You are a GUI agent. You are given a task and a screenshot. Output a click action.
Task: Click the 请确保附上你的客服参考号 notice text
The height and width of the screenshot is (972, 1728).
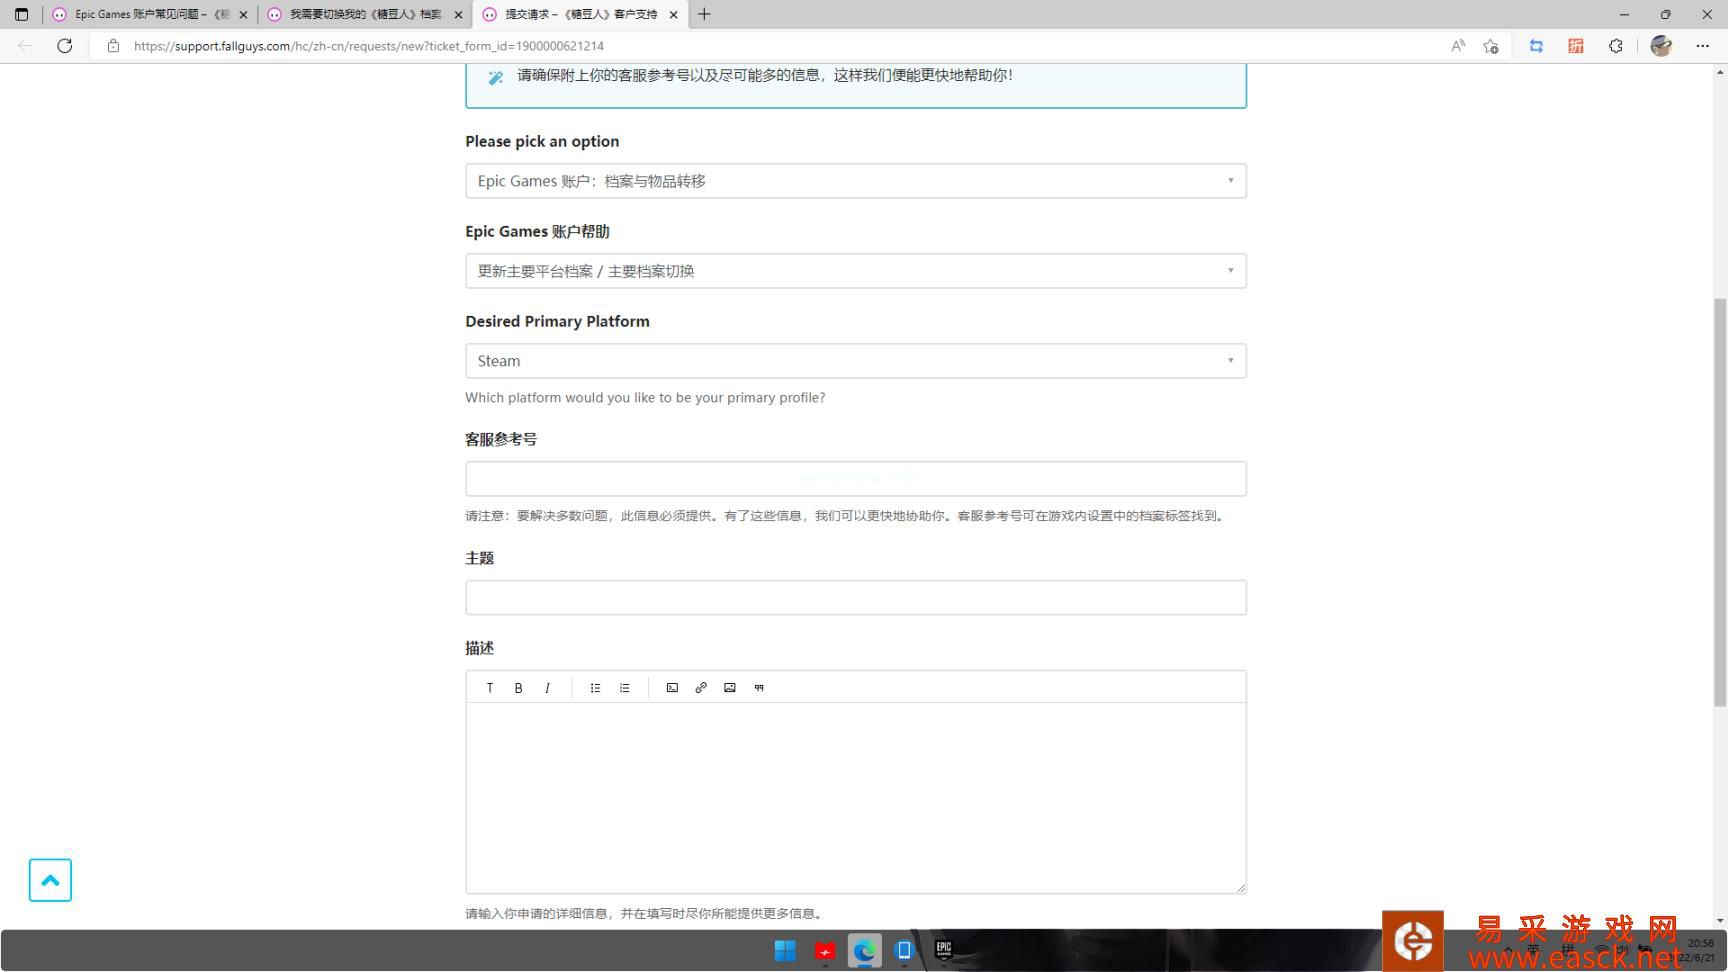(765, 75)
